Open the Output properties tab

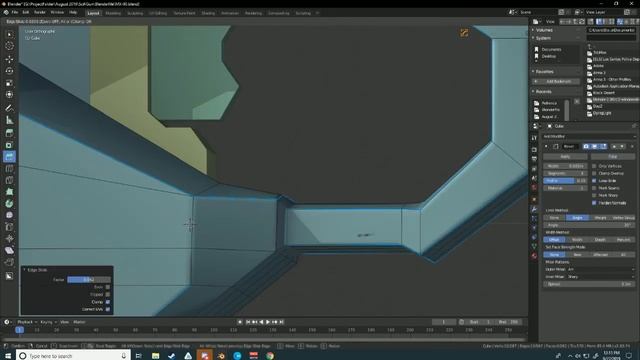click(534, 159)
